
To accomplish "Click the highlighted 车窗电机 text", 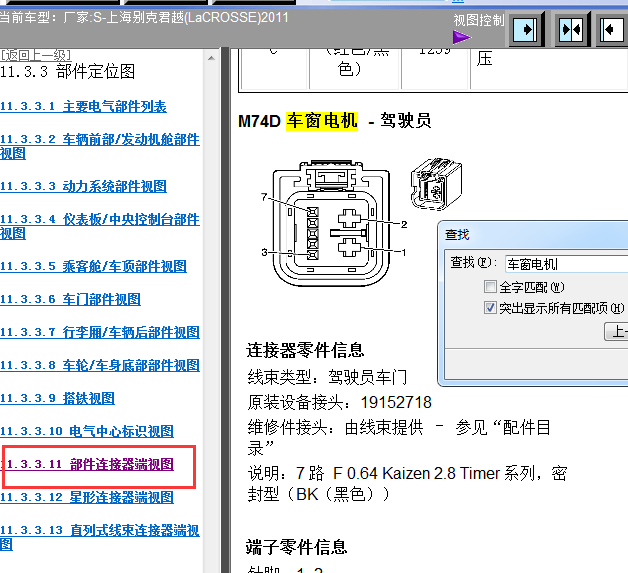I will tap(322, 121).
